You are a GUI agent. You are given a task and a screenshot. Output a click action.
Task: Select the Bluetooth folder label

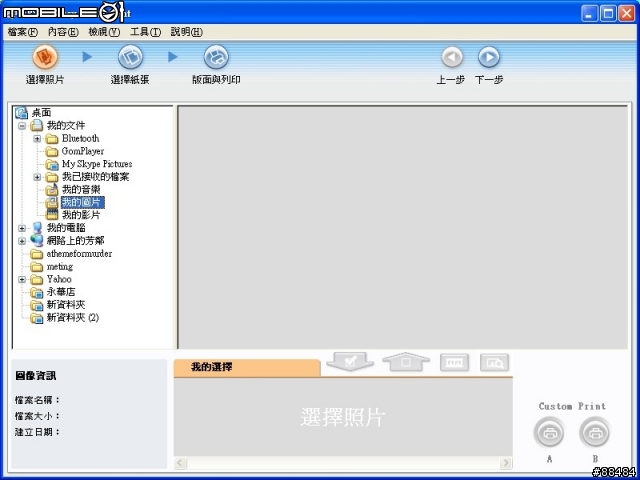click(x=80, y=138)
